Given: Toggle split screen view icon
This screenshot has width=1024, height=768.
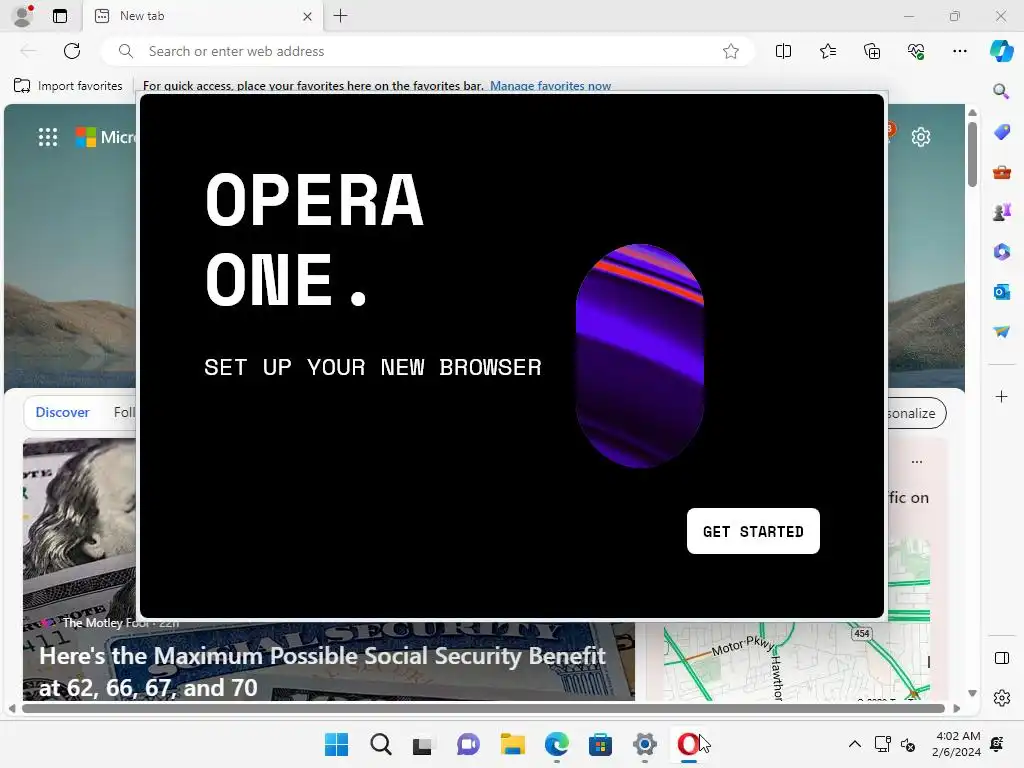Looking at the screenshot, I should click(x=784, y=51).
